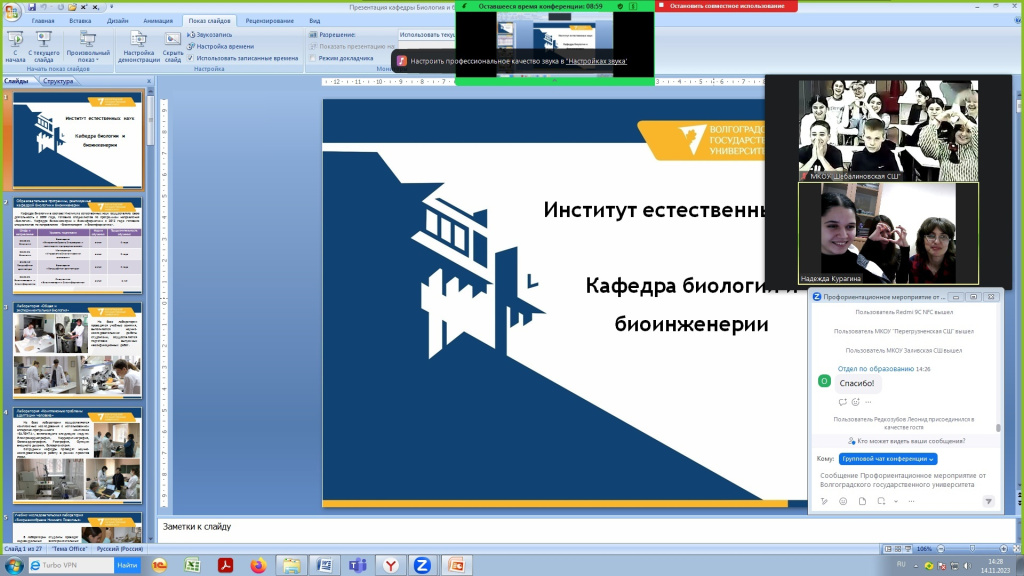Click the Zoom chat scrollbar

998,428
